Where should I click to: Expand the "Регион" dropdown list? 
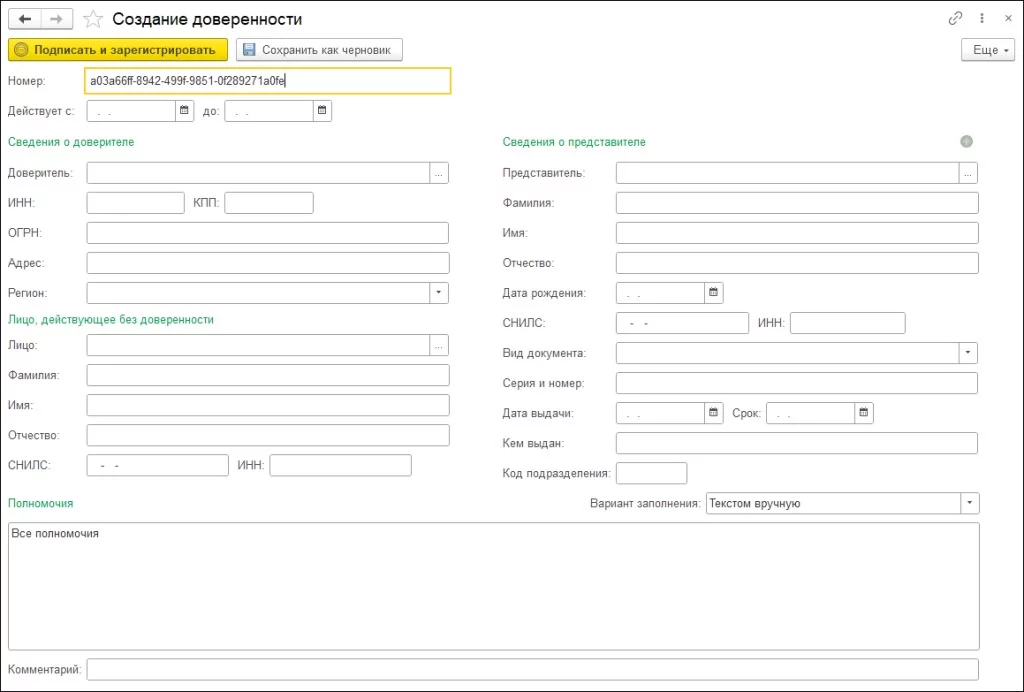coord(439,293)
